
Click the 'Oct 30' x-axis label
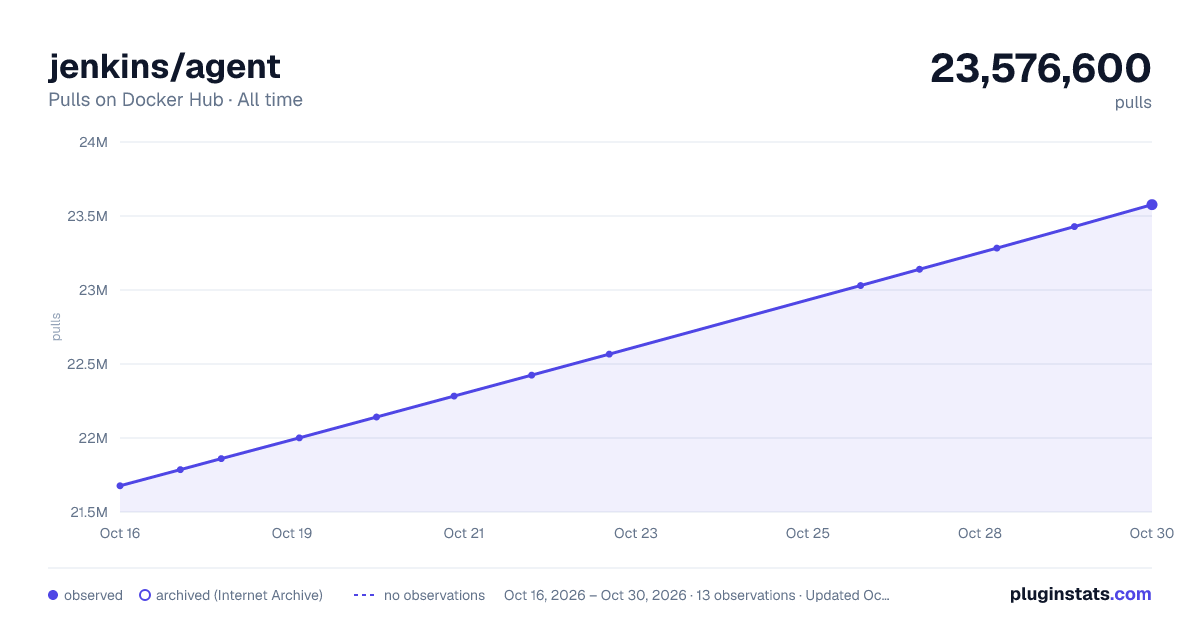[x=1151, y=533]
